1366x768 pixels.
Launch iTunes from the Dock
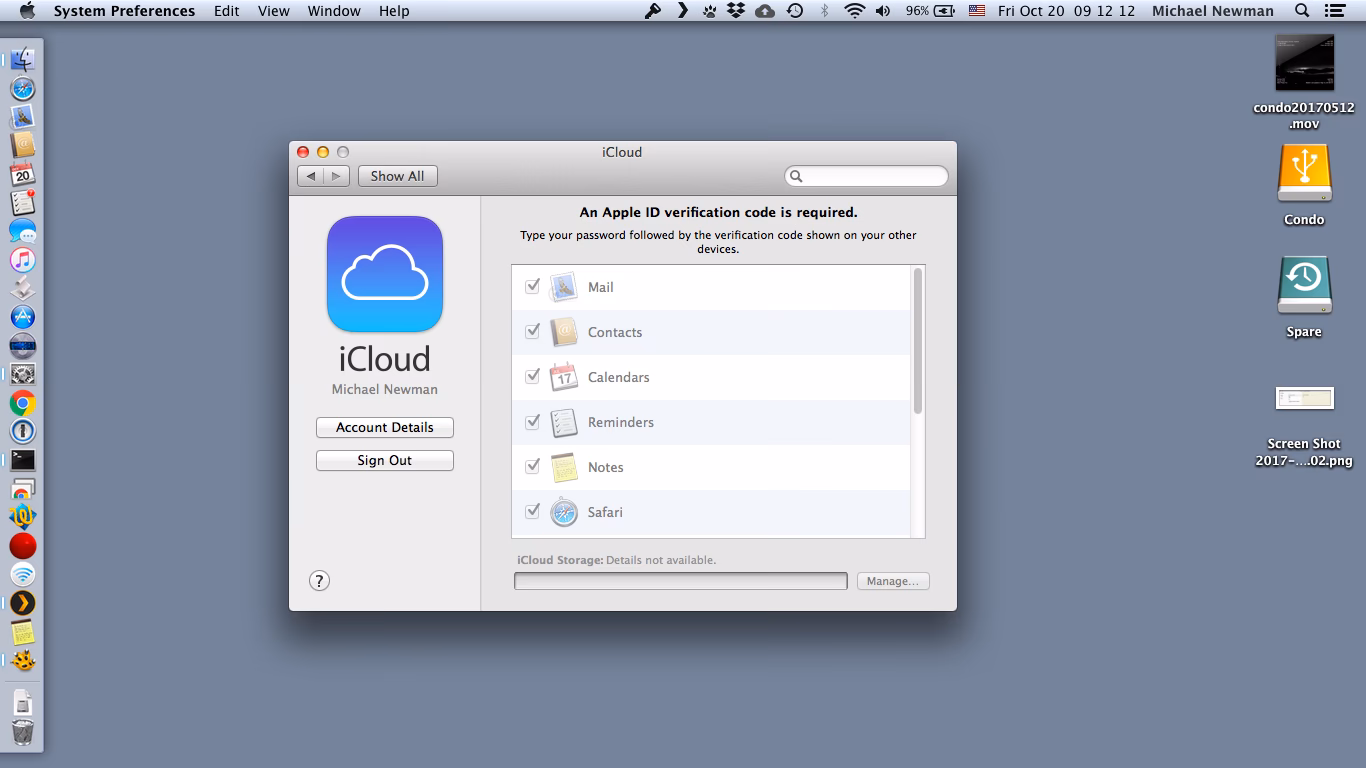pos(22,260)
